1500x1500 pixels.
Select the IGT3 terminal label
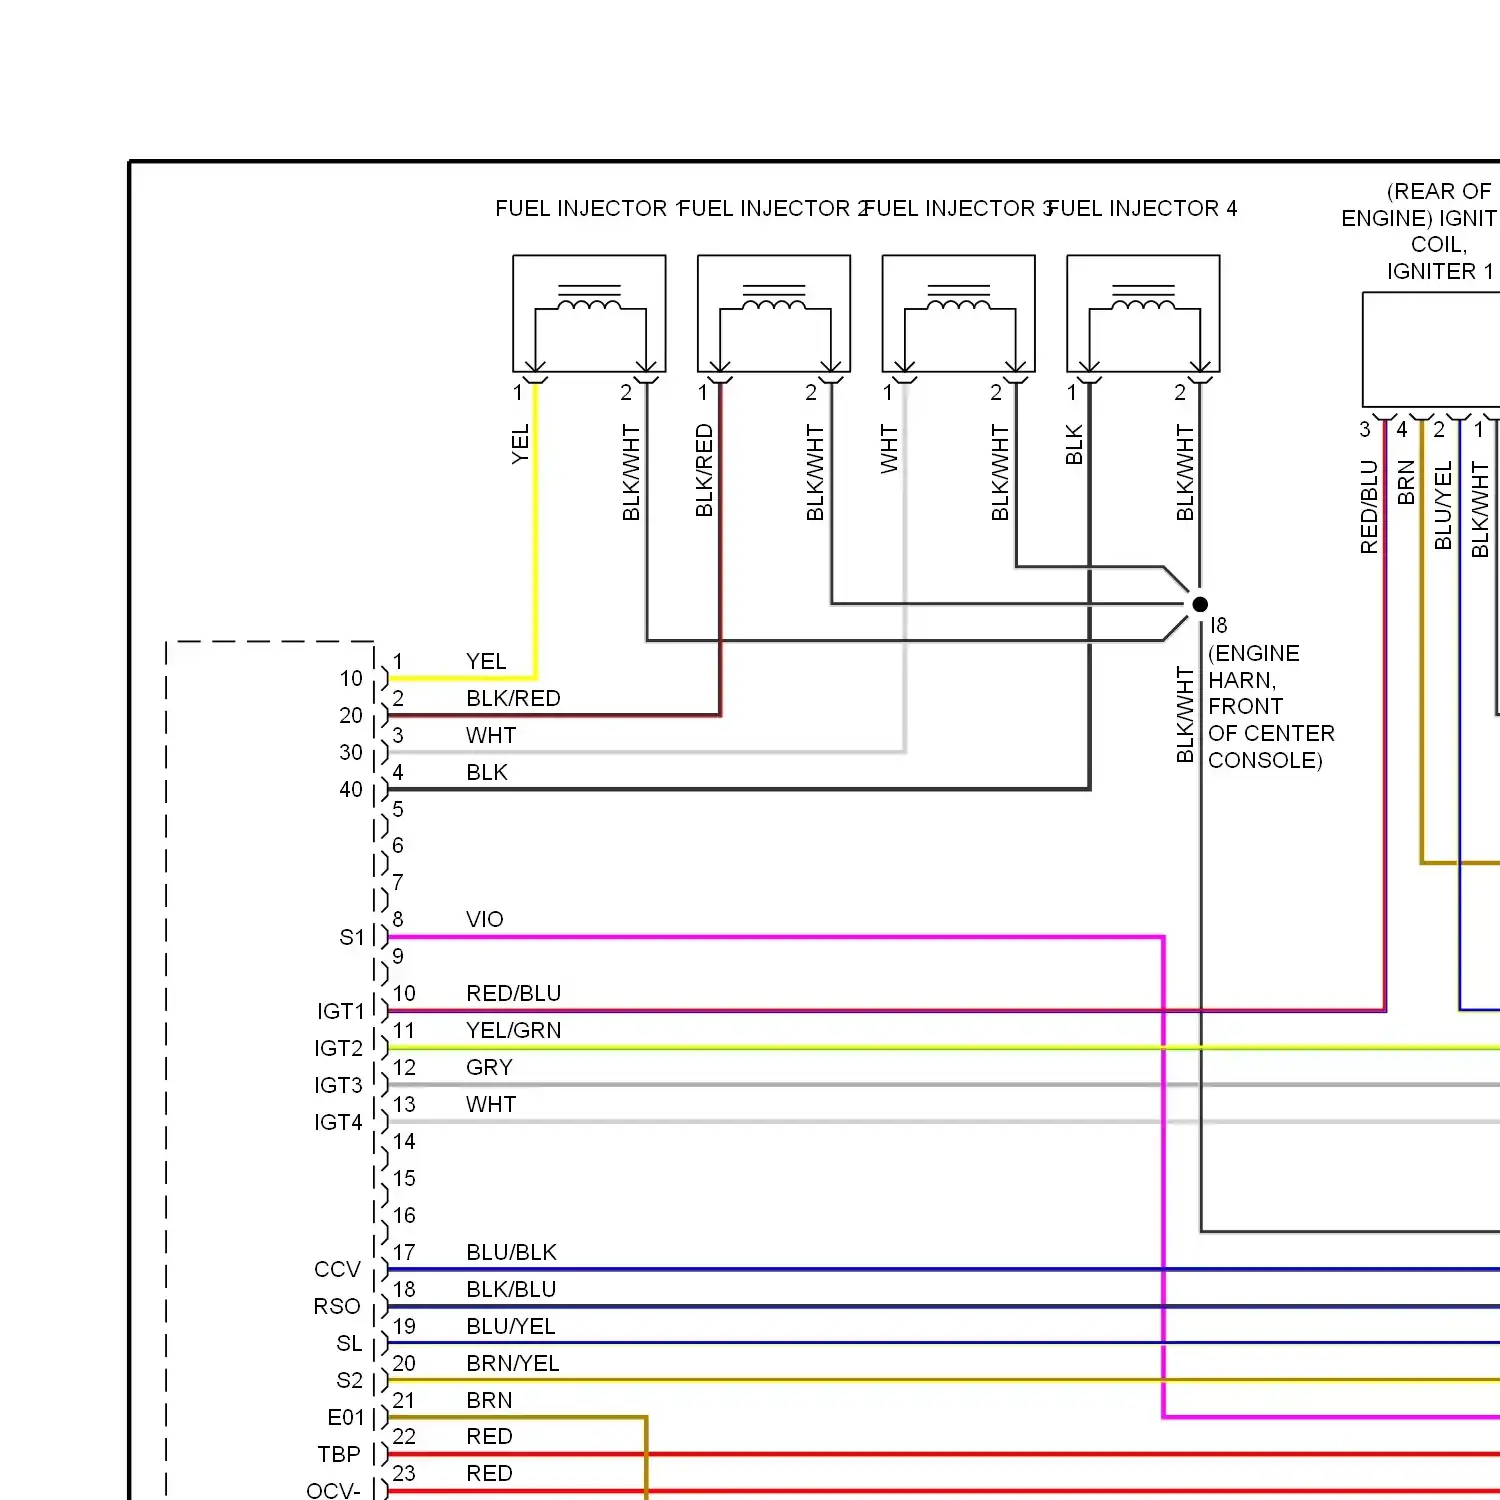339,1086
